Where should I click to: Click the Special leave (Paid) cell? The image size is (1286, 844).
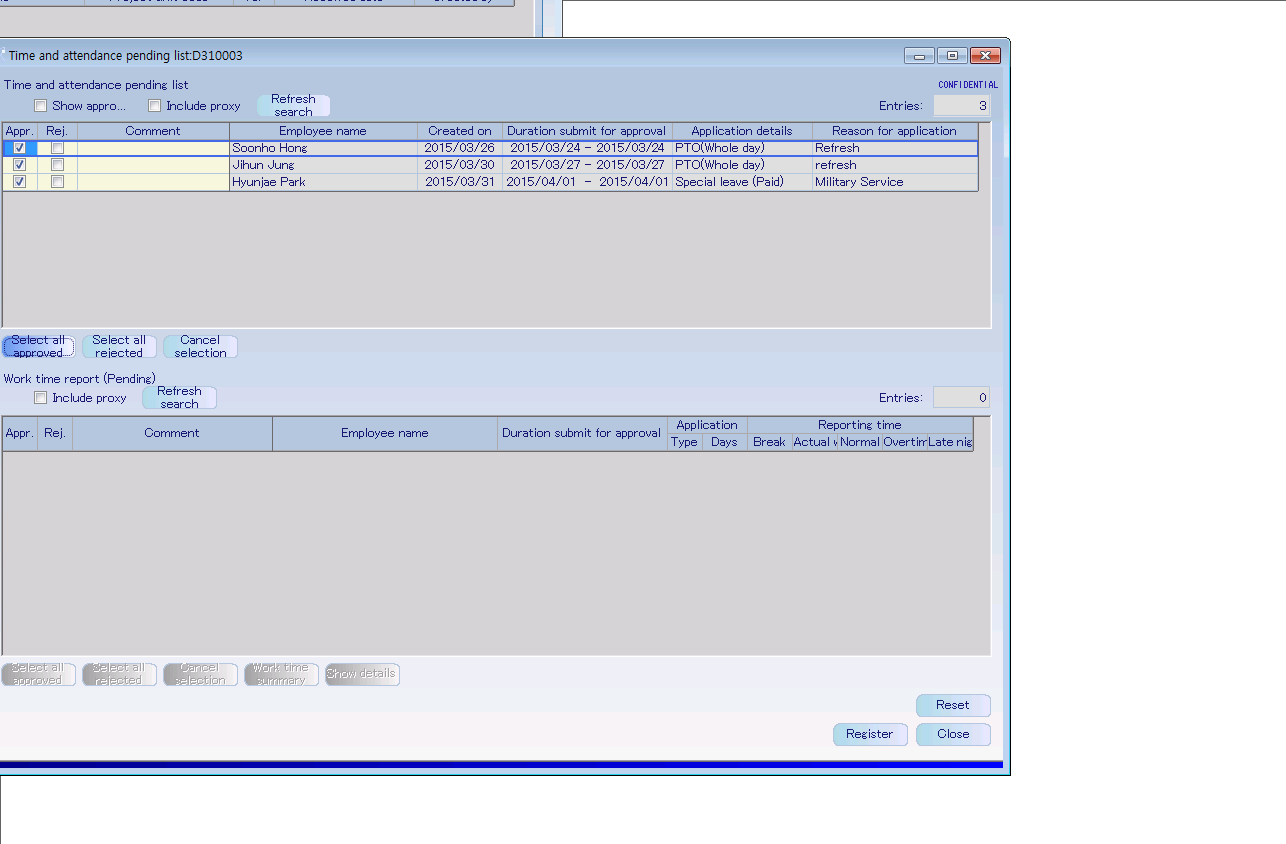742,182
